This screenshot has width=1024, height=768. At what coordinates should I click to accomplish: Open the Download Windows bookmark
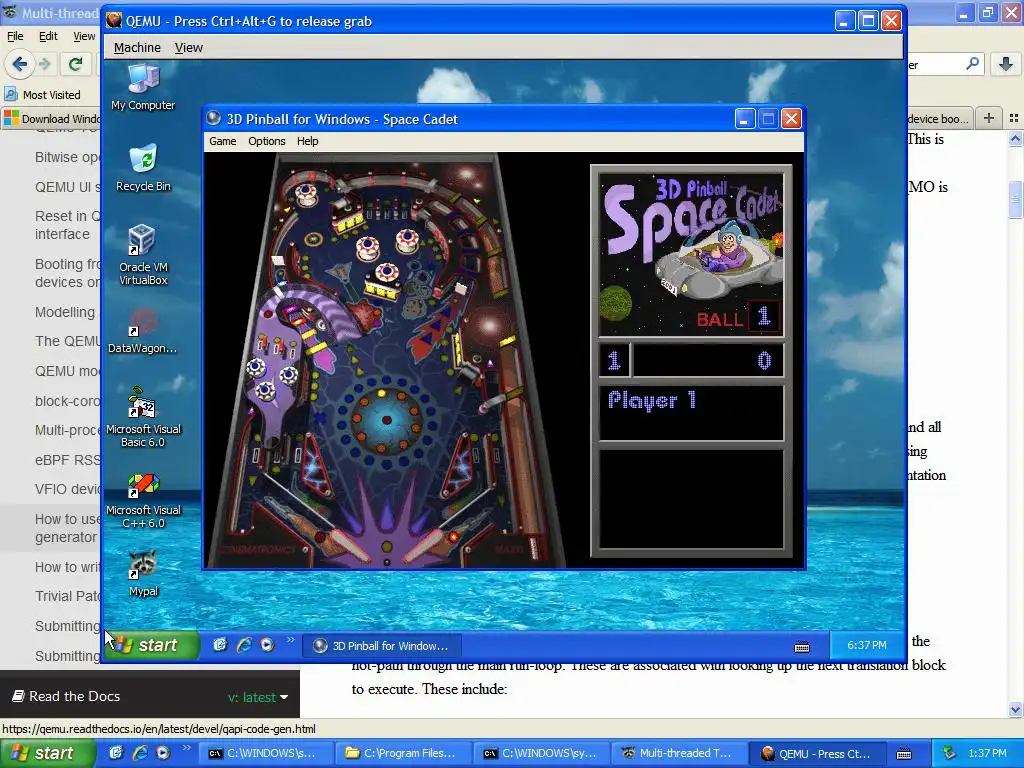pyautogui.click(x=52, y=119)
